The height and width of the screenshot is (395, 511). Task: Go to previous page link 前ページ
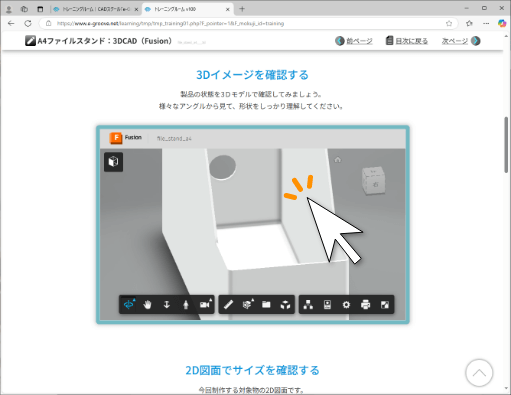tap(359, 41)
